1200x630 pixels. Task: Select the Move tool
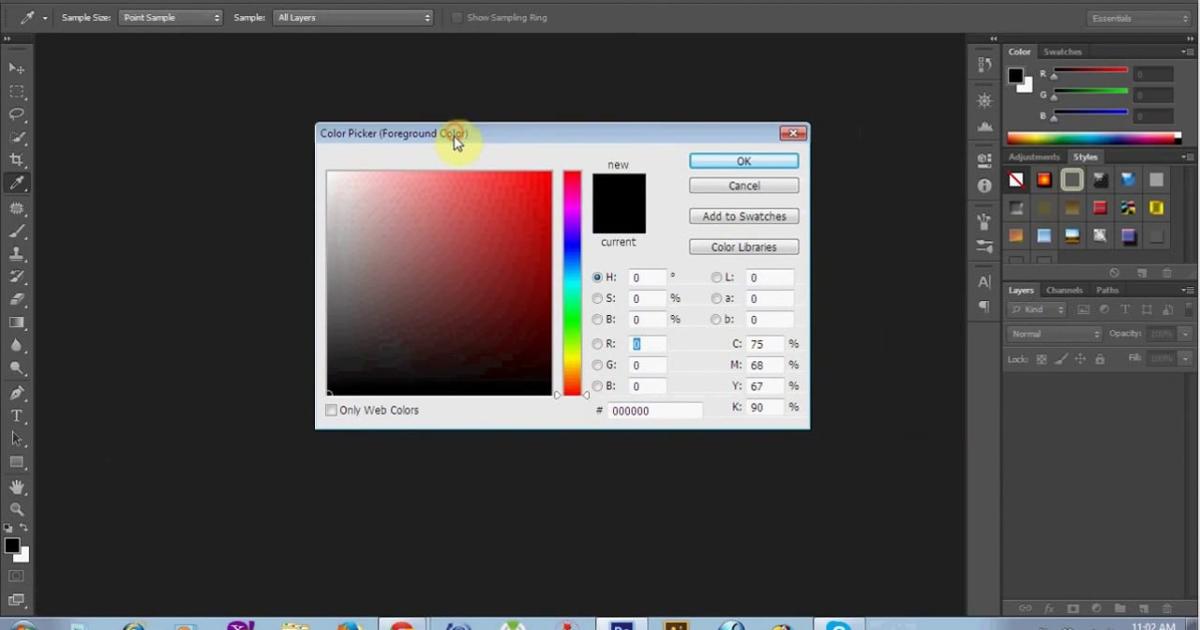17,67
